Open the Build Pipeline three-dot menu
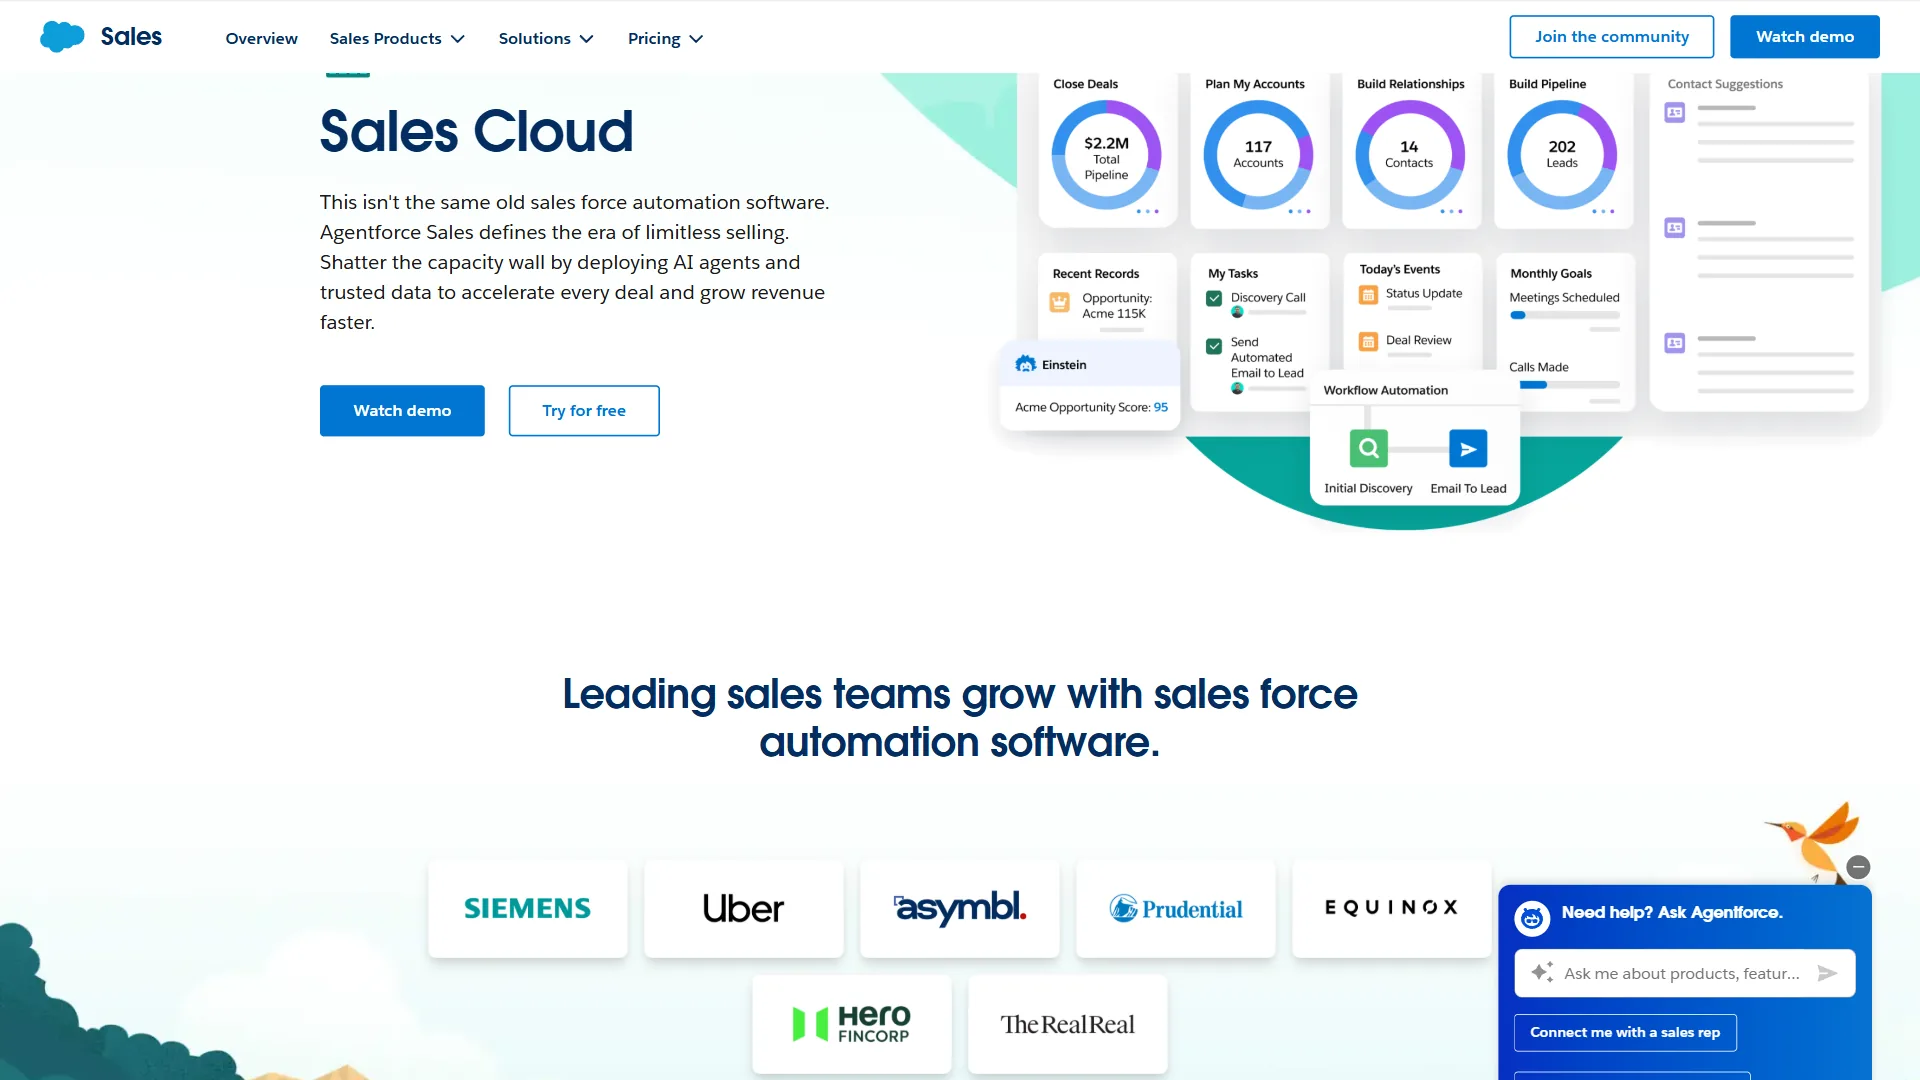The image size is (1920, 1080). click(x=1603, y=211)
